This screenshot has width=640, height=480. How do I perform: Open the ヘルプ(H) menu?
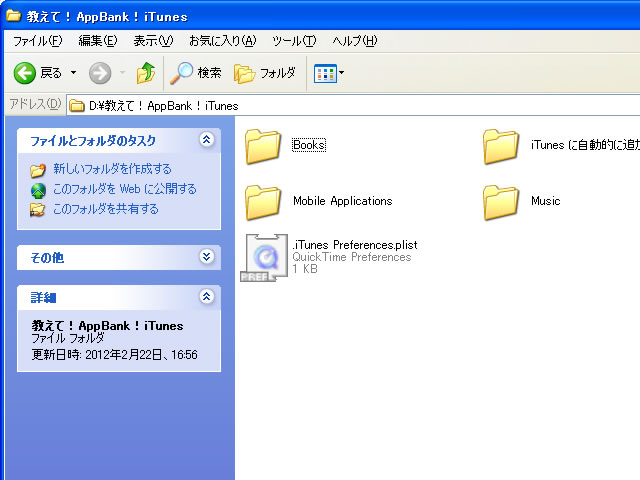355,41
